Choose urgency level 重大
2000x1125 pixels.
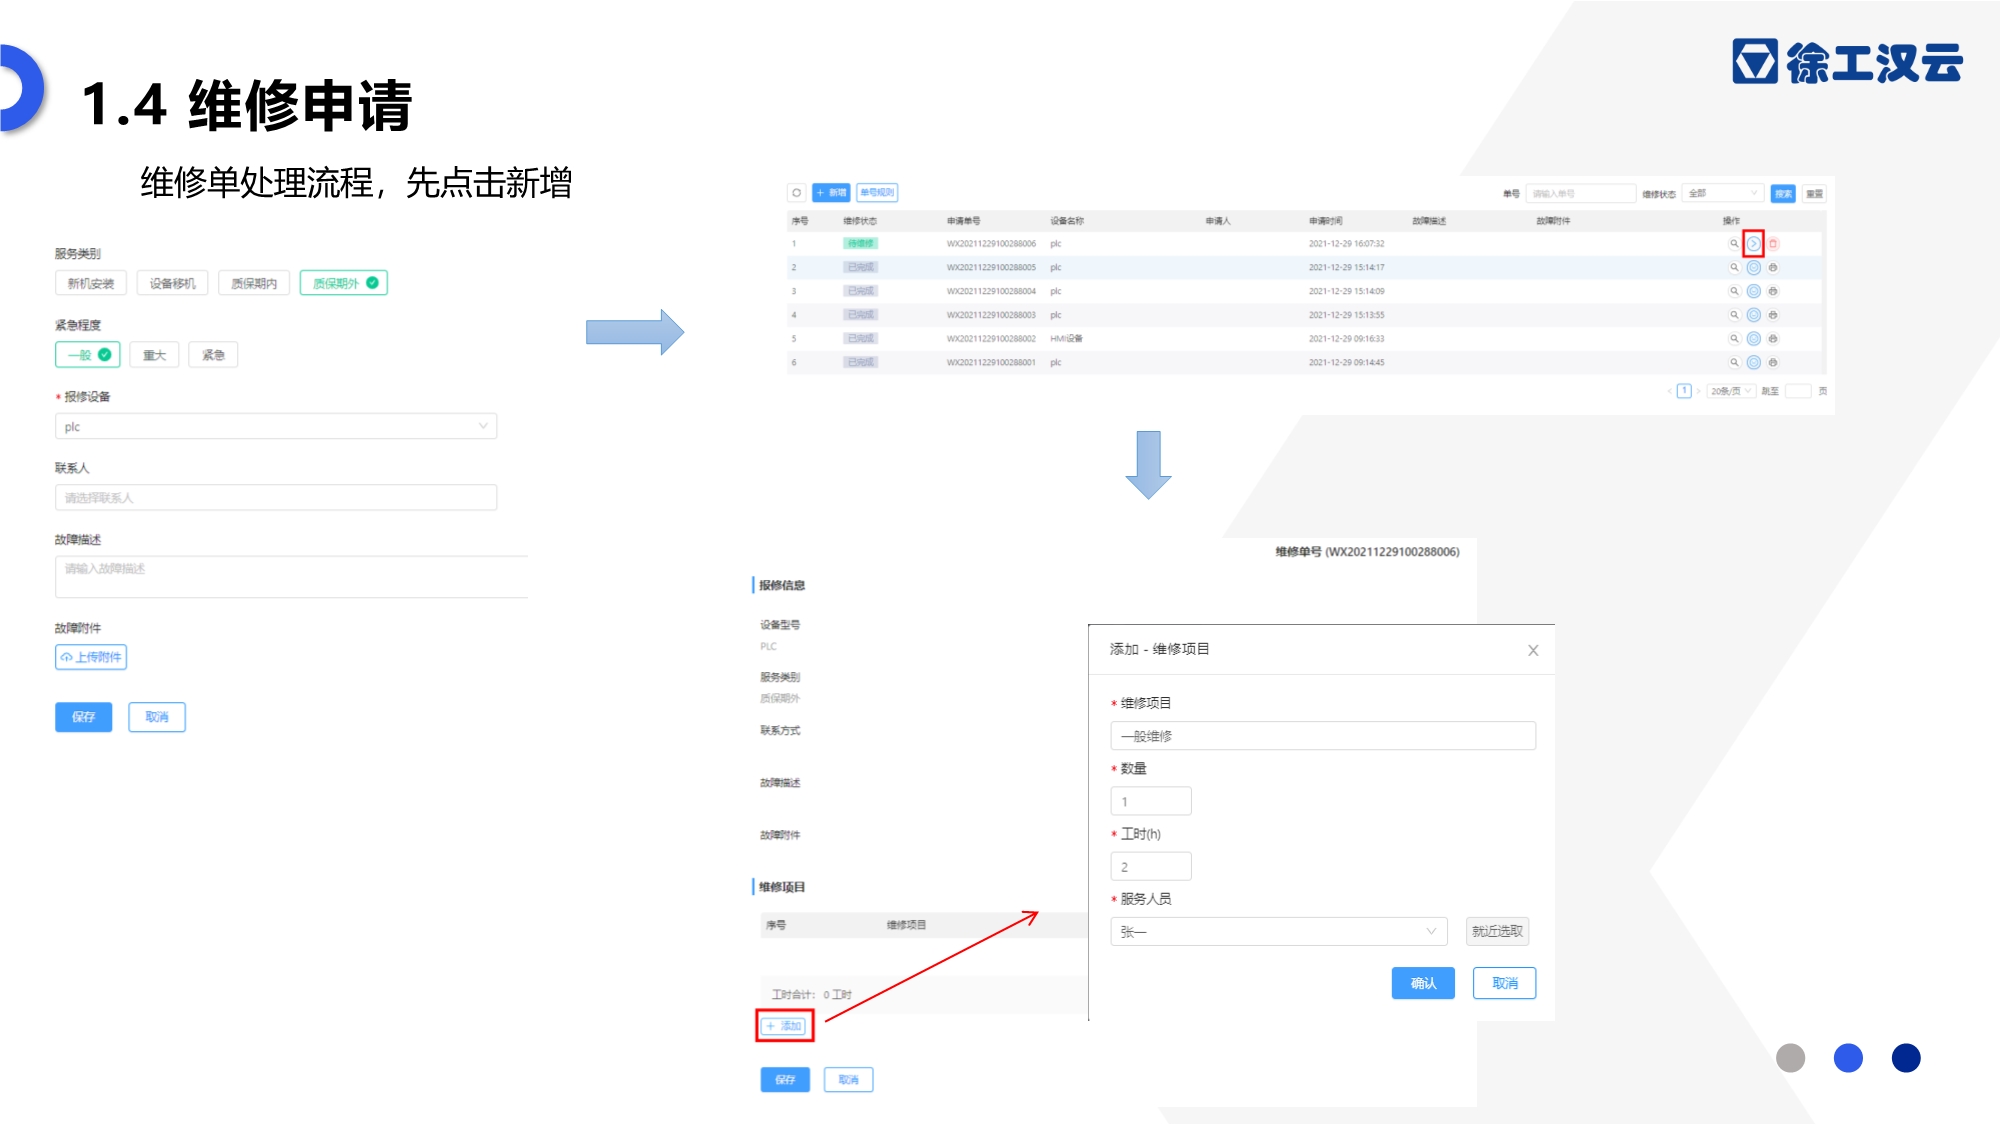click(154, 355)
